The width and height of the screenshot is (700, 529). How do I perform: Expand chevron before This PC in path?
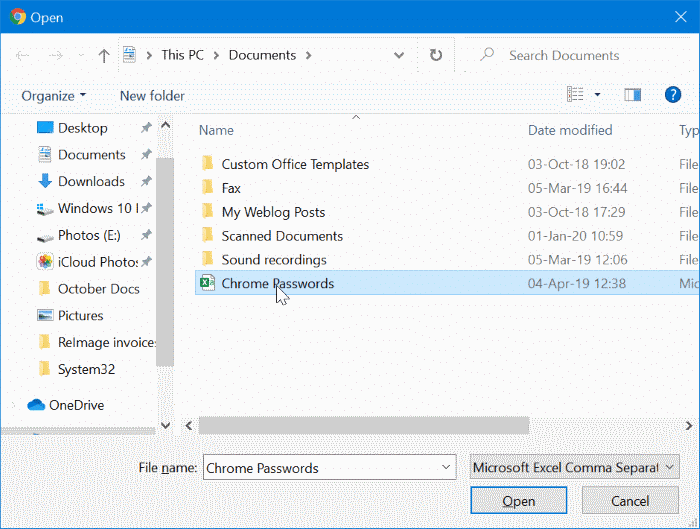point(149,55)
